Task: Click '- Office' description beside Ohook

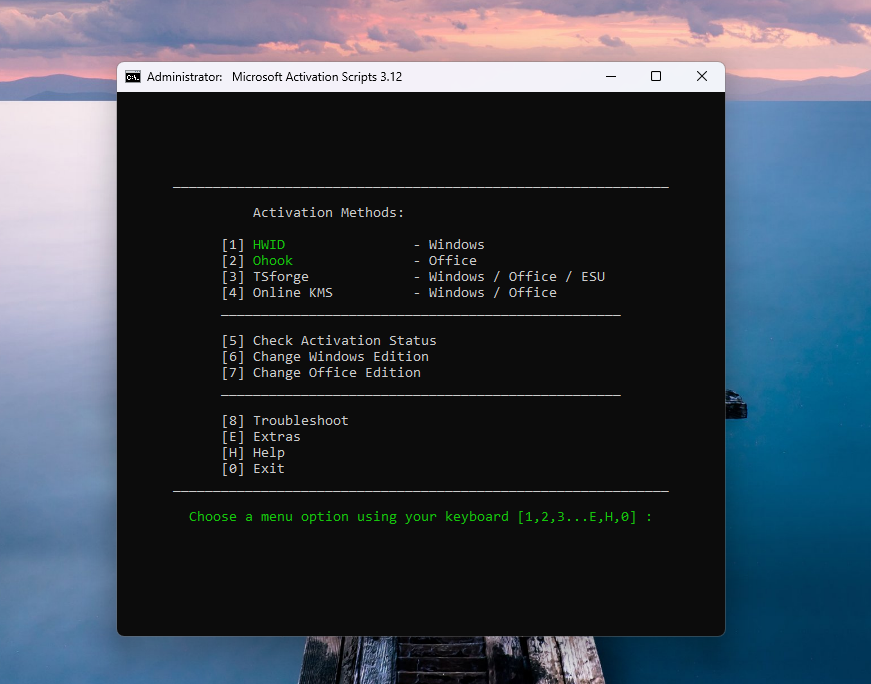Action: (x=445, y=261)
